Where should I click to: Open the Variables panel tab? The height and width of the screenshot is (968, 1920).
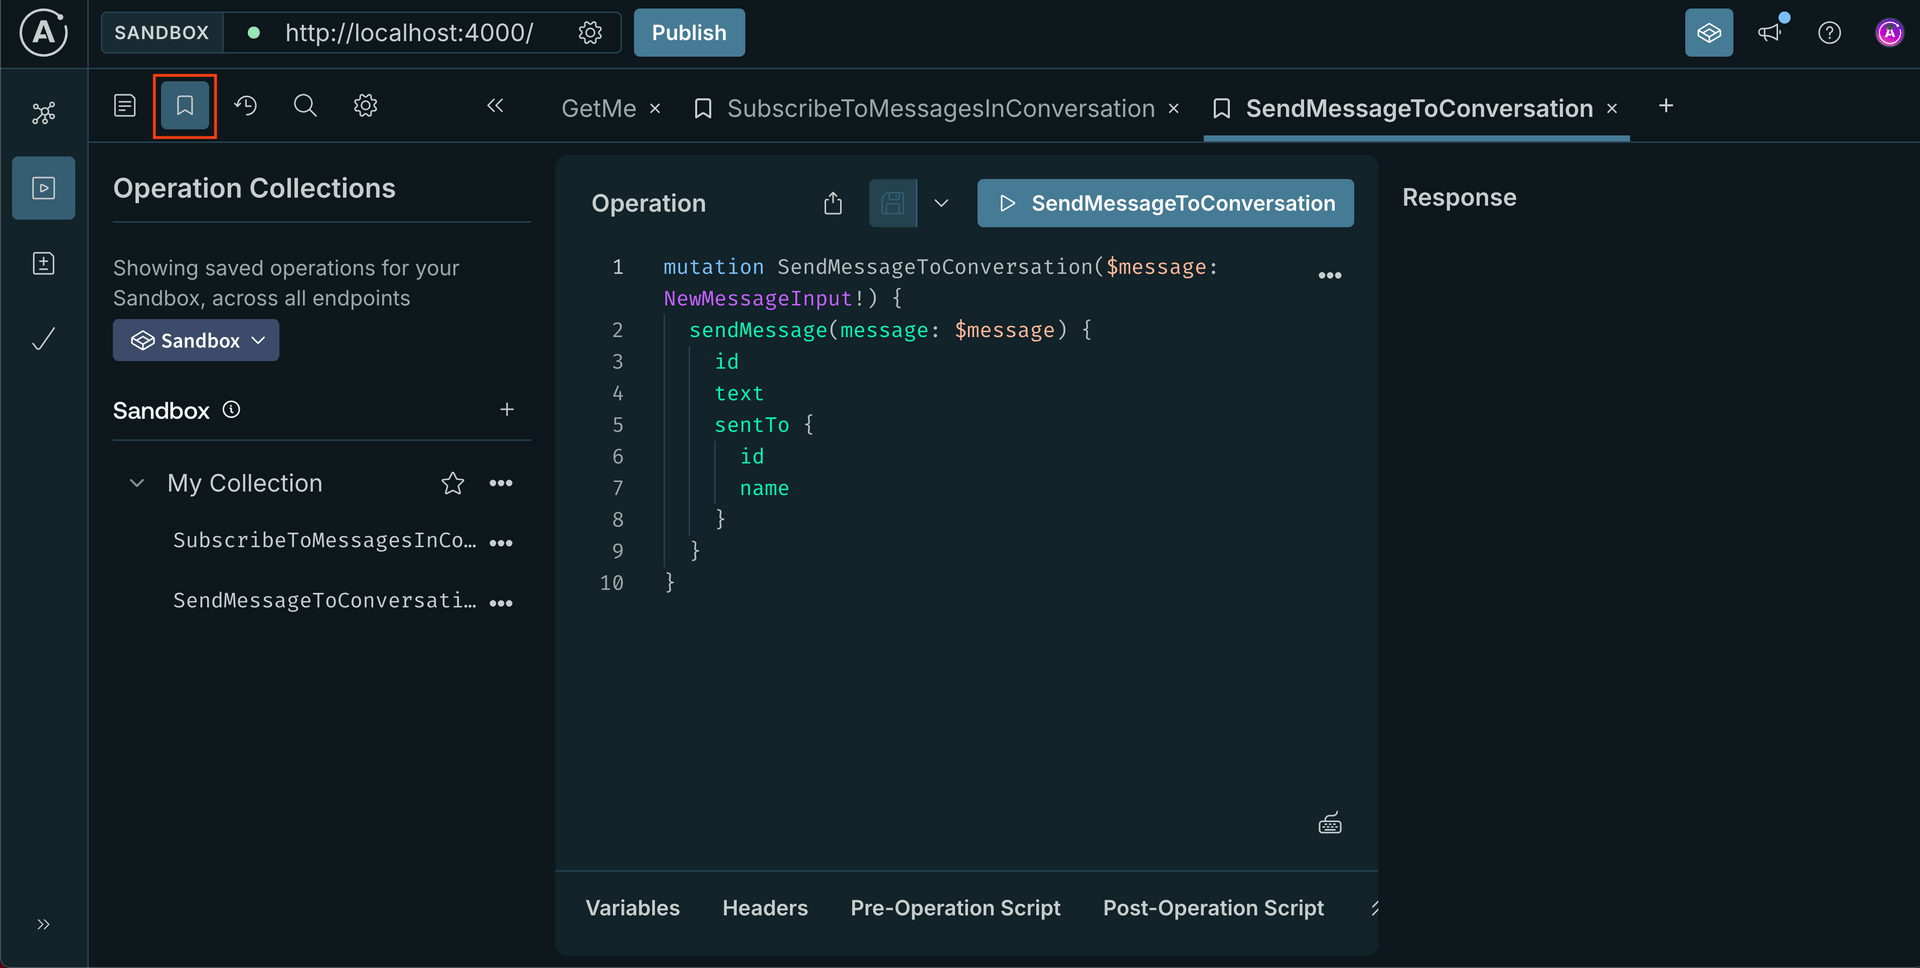click(x=632, y=908)
